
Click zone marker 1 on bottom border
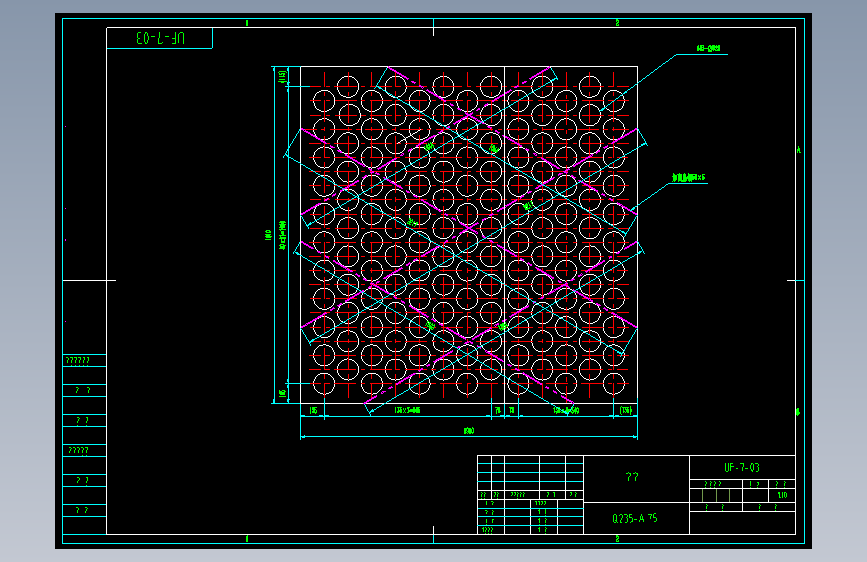pos(247,539)
